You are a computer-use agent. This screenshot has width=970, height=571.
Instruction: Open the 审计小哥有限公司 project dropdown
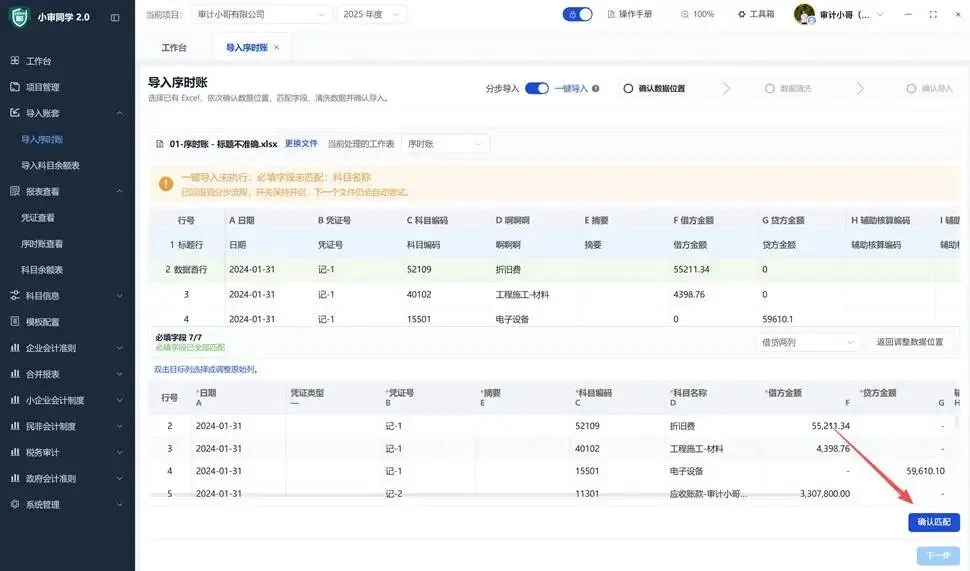[261, 14]
